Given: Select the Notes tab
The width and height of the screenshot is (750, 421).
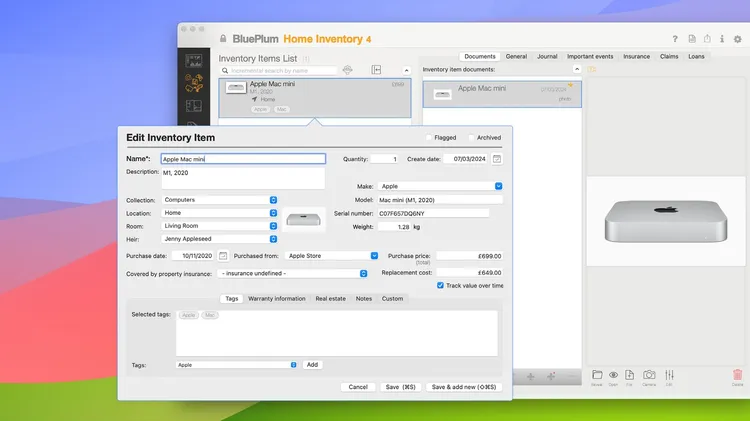Looking at the screenshot, I should pos(364,299).
